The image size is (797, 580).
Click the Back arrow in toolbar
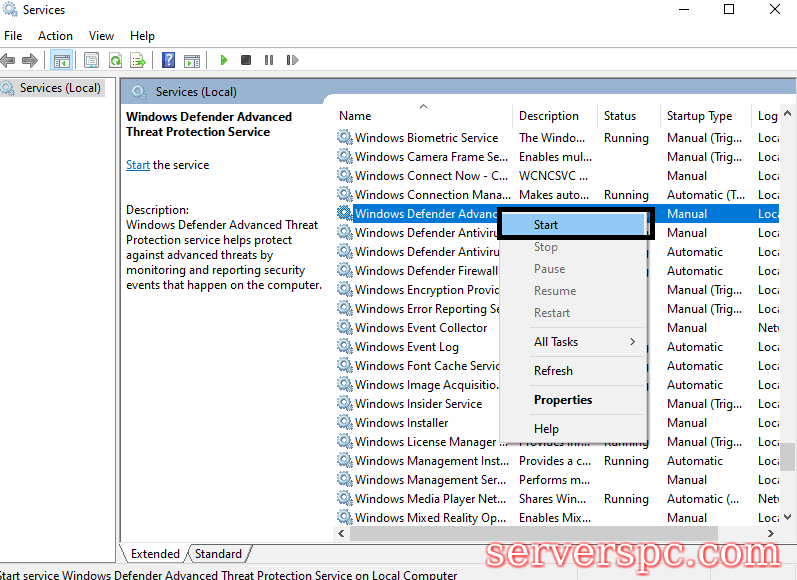tap(9, 60)
